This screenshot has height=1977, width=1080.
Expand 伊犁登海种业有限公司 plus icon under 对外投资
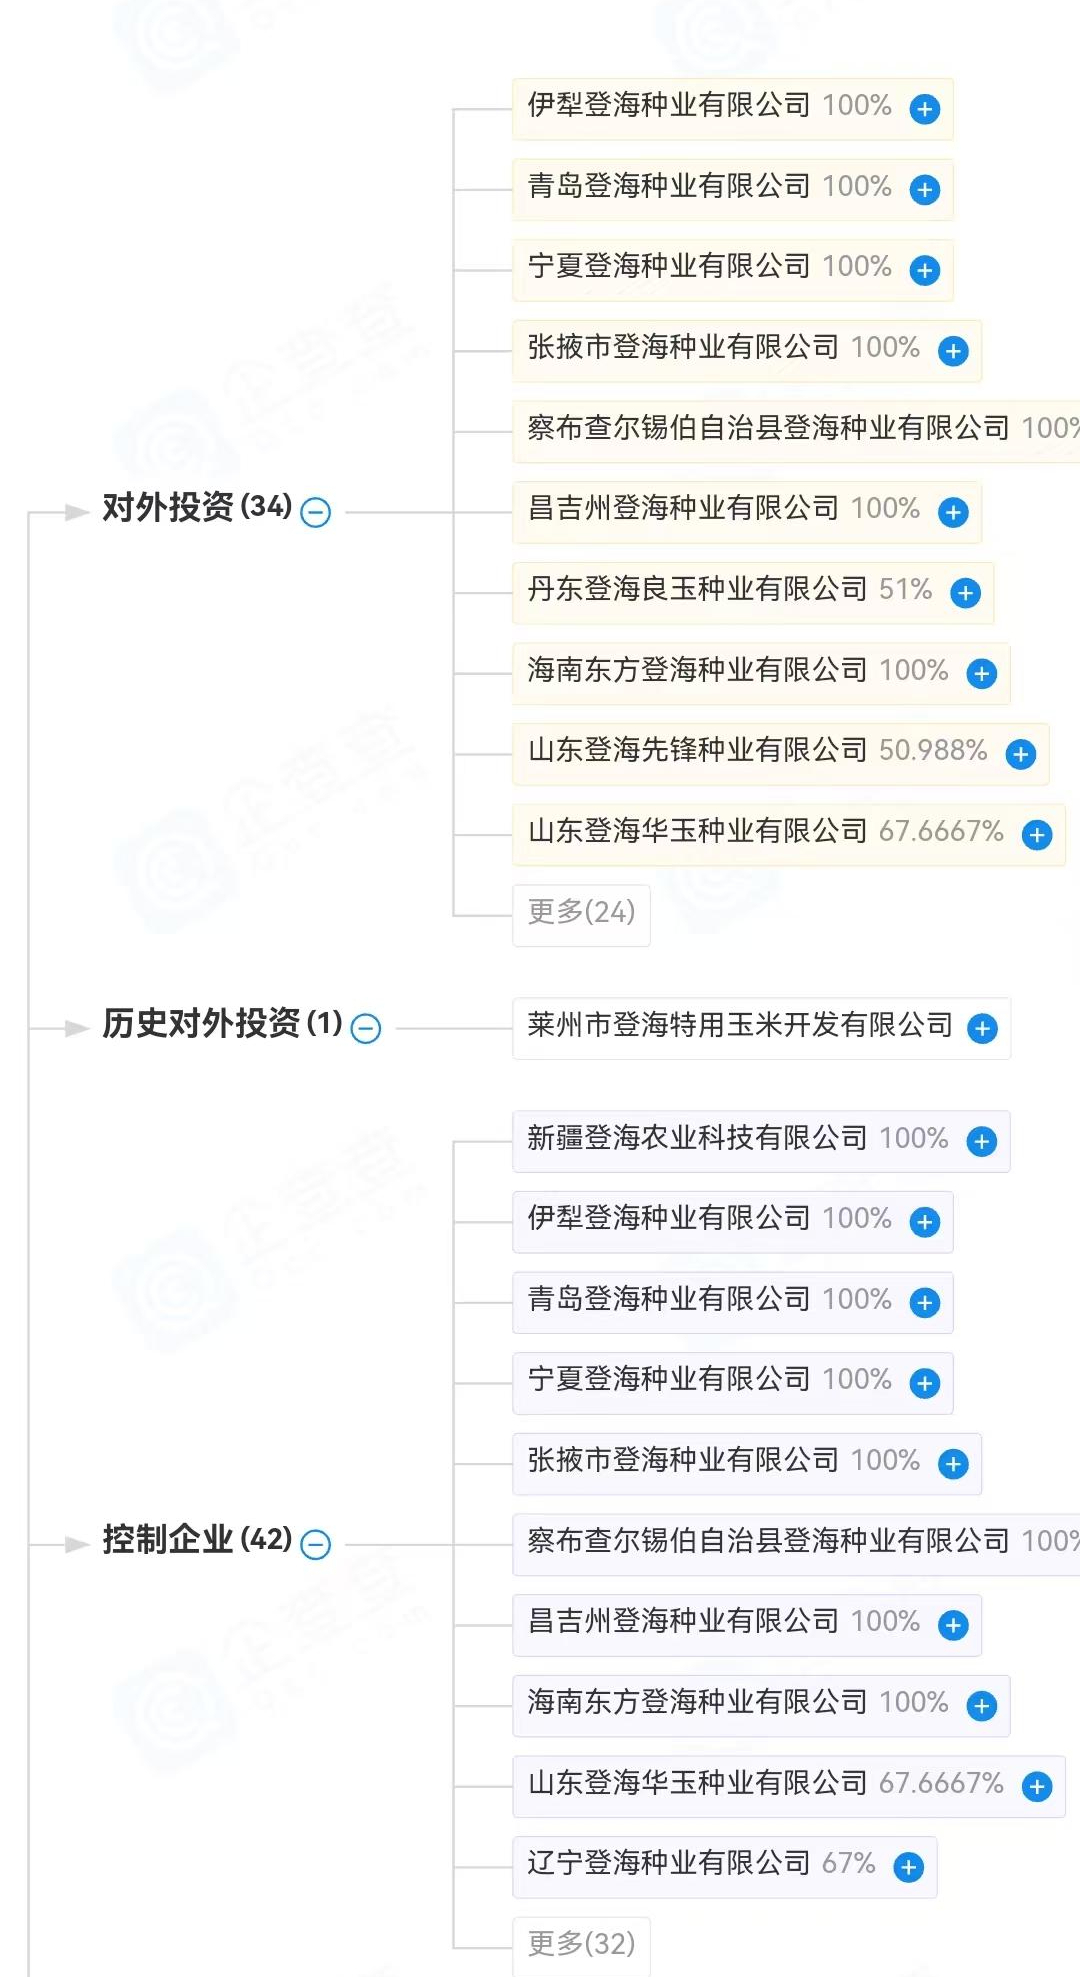[924, 109]
